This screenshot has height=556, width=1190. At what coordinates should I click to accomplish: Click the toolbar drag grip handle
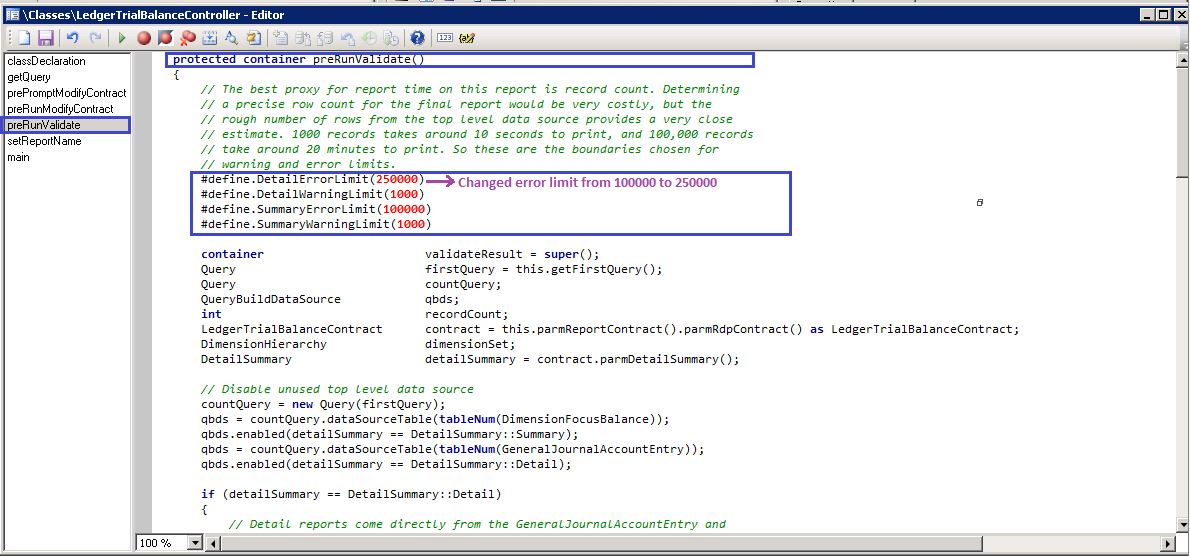pos(8,38)
